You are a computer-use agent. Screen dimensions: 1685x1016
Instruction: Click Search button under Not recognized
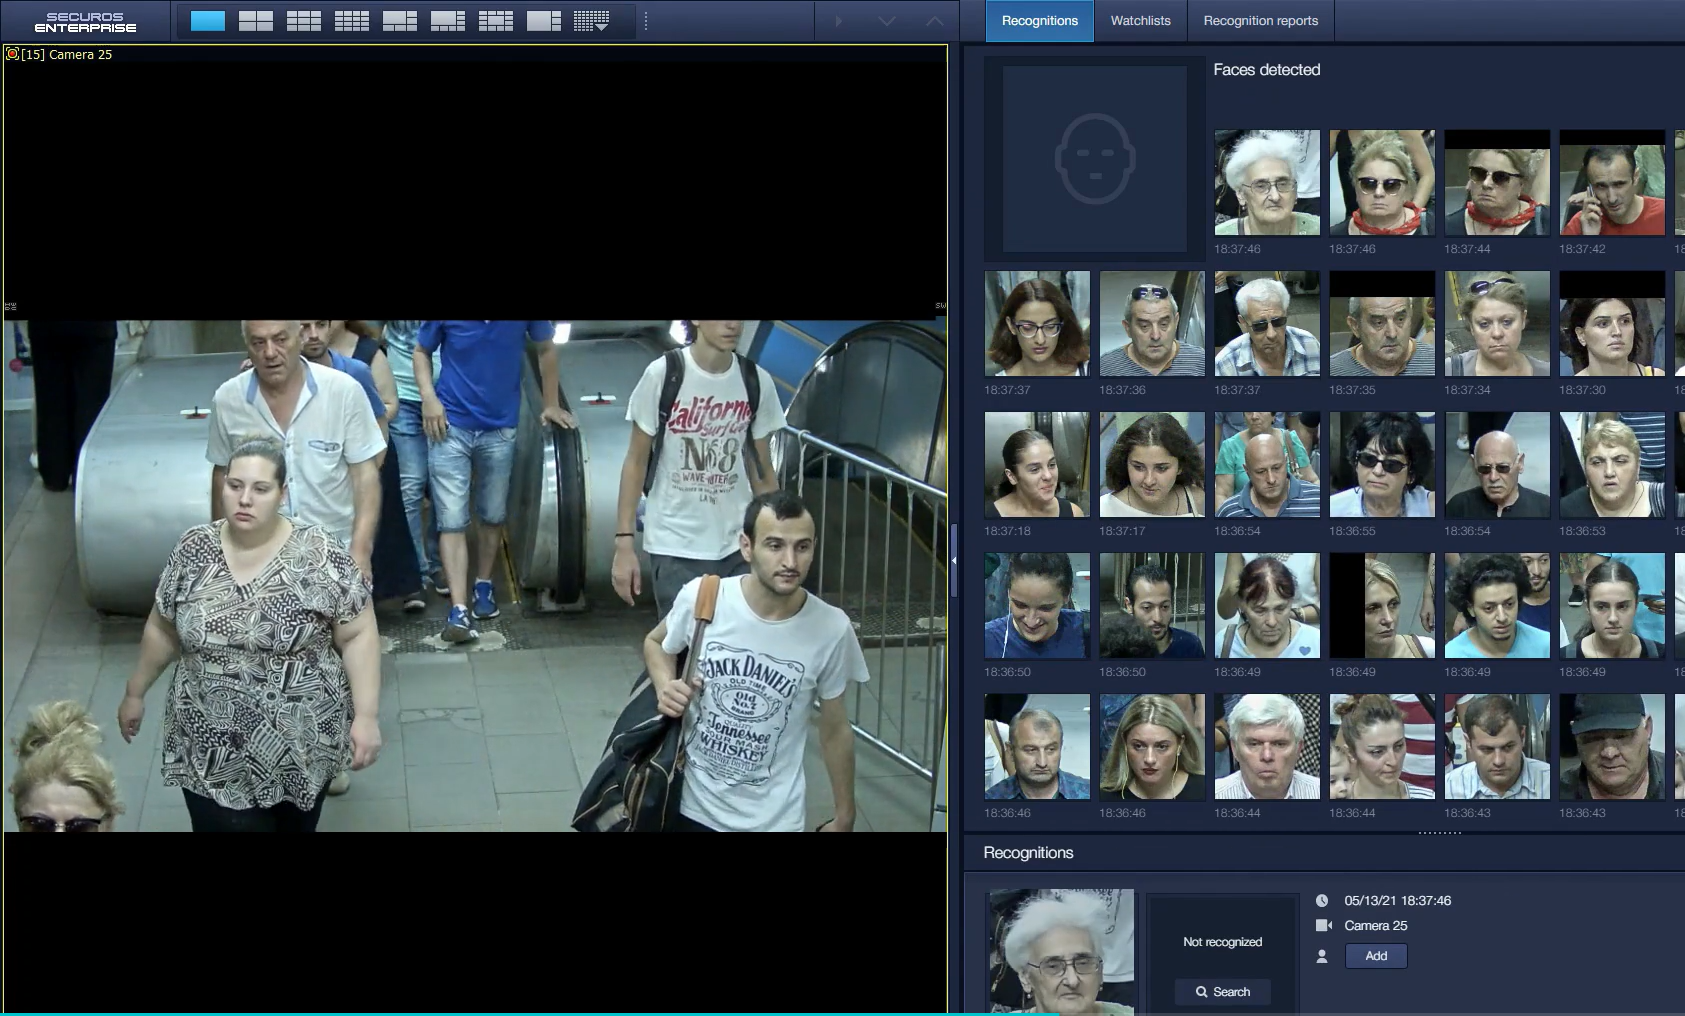[1223, 992]
